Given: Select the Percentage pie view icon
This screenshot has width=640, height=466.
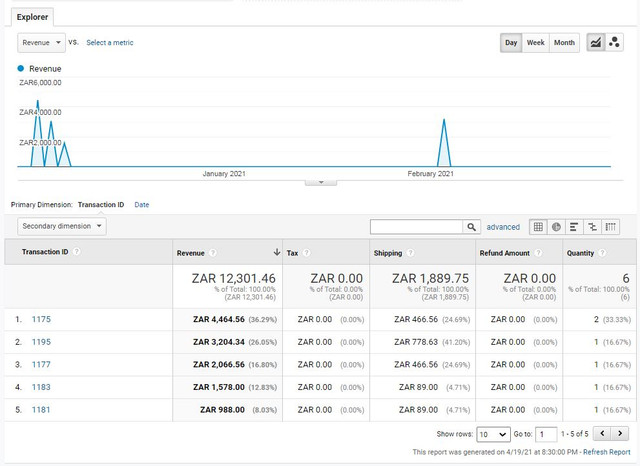Looking at the screenshot, I should (x=556, y=227).
